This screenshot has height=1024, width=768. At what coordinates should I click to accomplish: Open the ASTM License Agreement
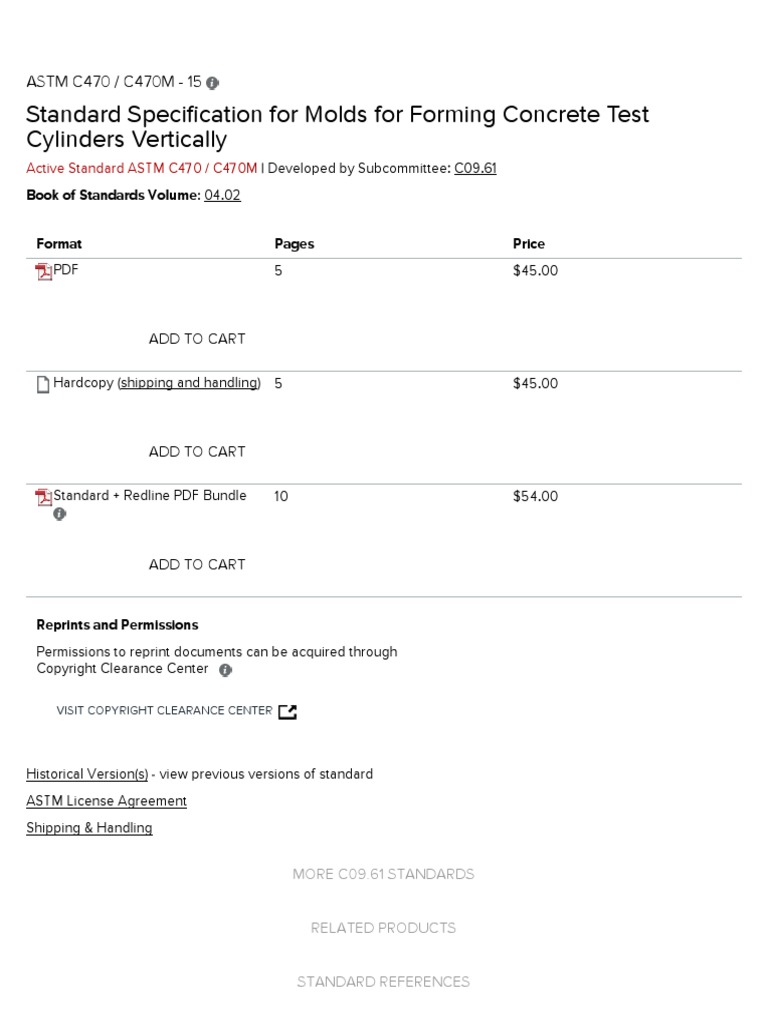coord(106,801)
